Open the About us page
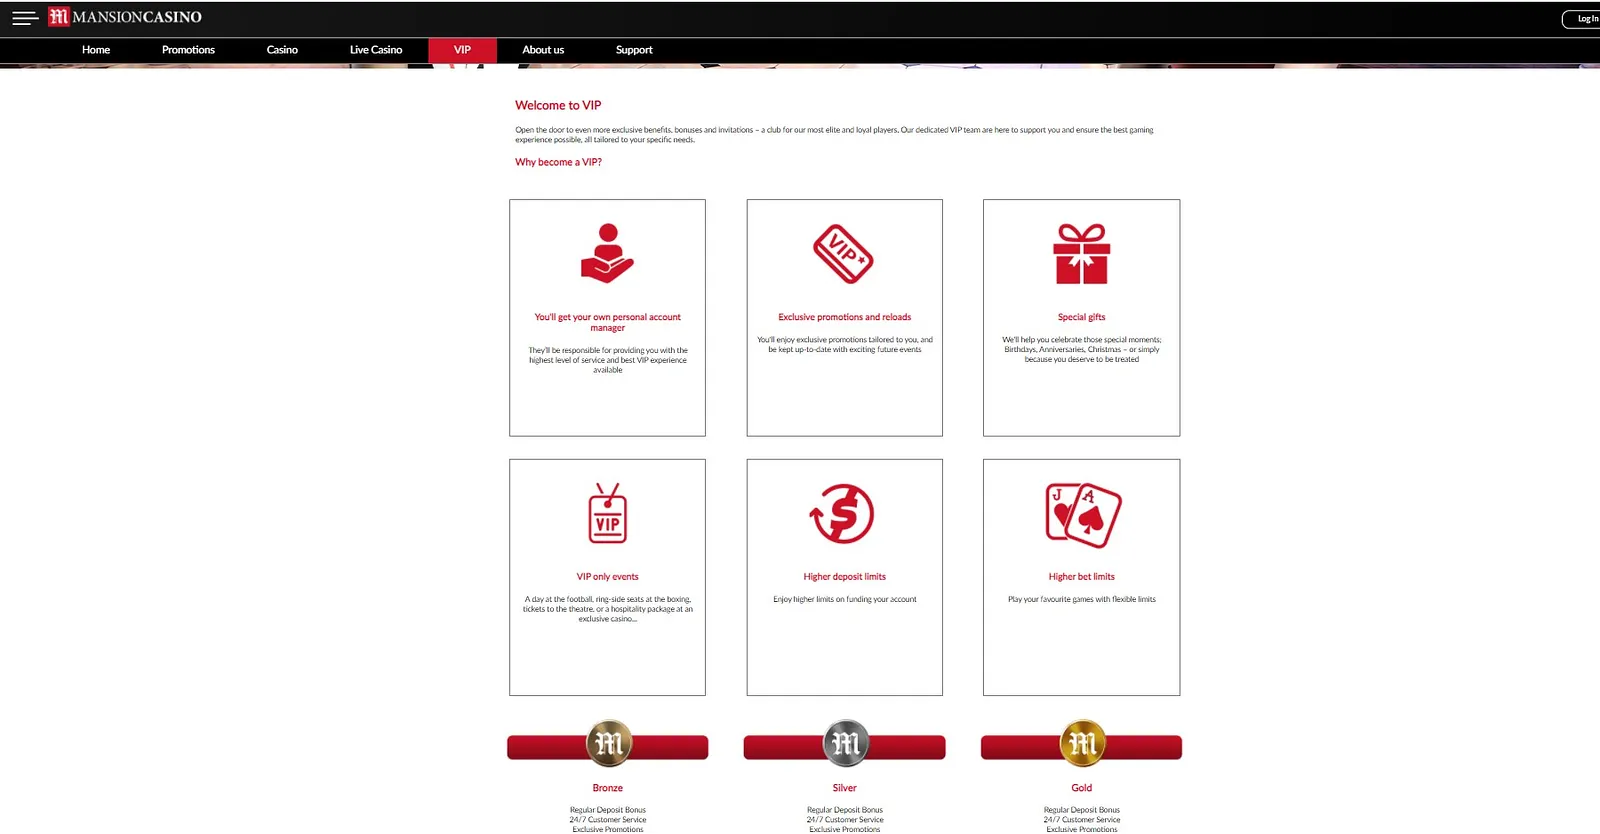1600x834 pixels. (x=543, y=50)
